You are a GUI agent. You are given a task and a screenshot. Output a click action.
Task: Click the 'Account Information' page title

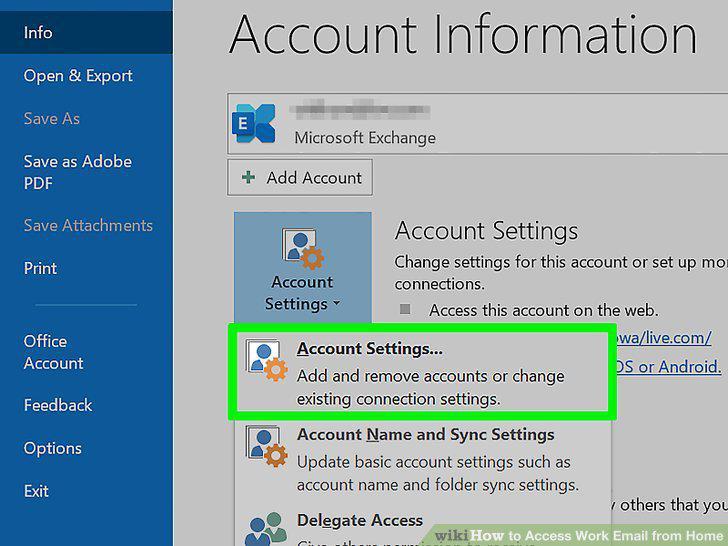click(463, 34)
